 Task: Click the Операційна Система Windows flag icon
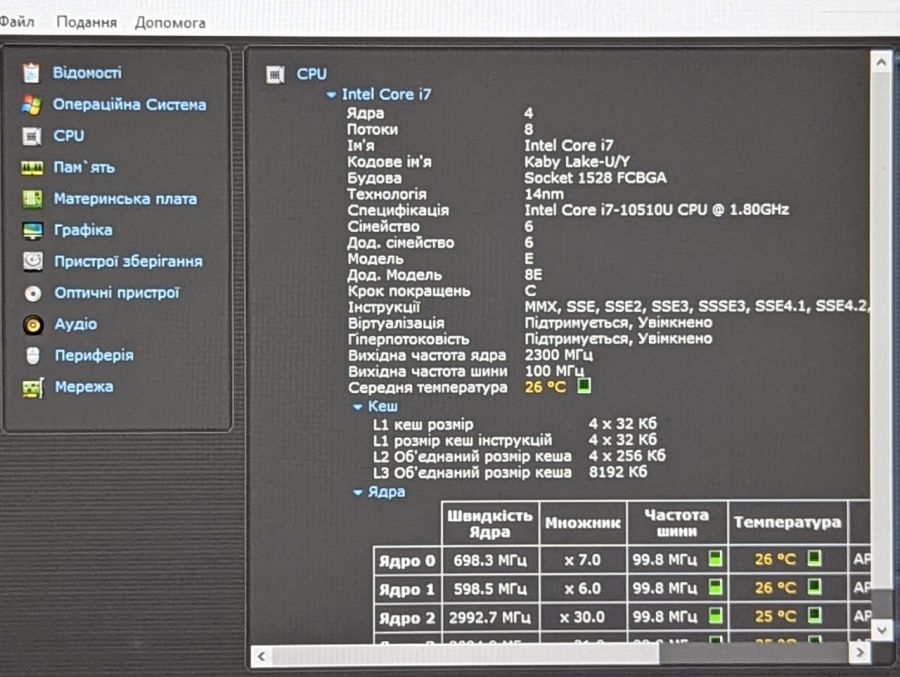[x=32, y=105]
